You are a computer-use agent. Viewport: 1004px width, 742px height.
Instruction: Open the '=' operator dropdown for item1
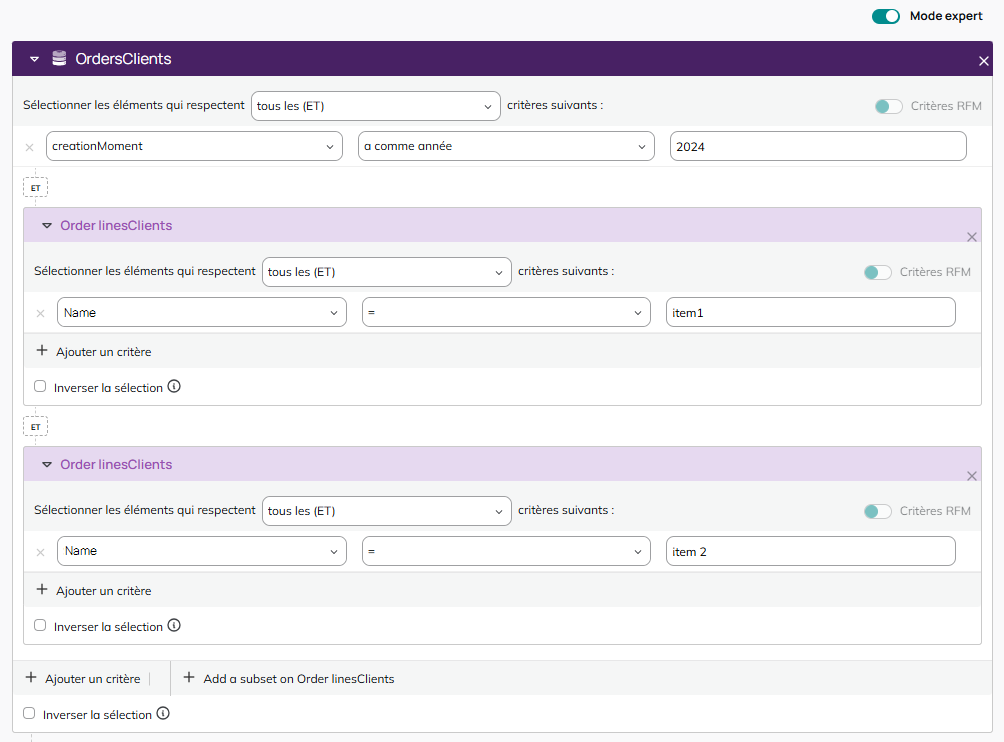pos(506,312)
